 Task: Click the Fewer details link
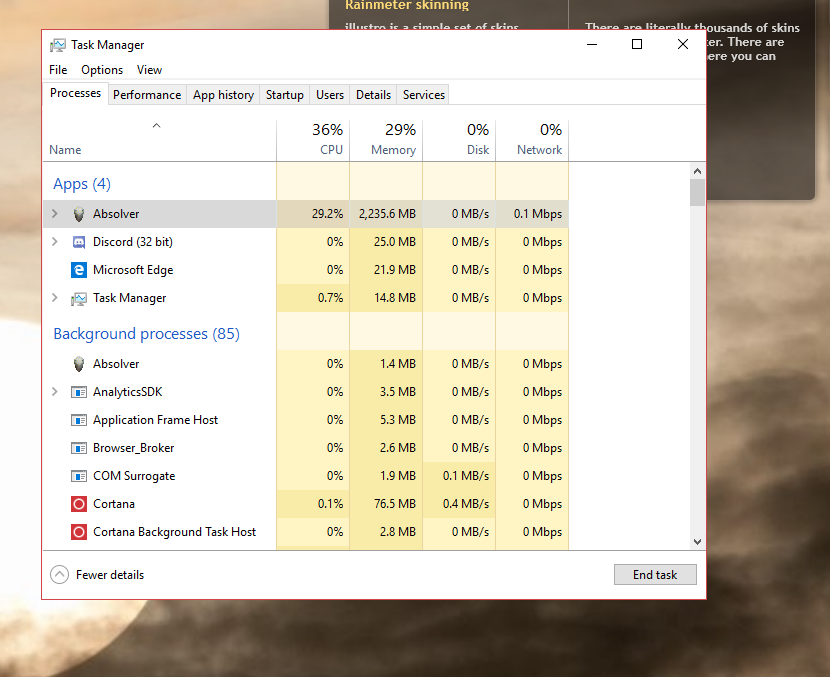tap(110, 575)
